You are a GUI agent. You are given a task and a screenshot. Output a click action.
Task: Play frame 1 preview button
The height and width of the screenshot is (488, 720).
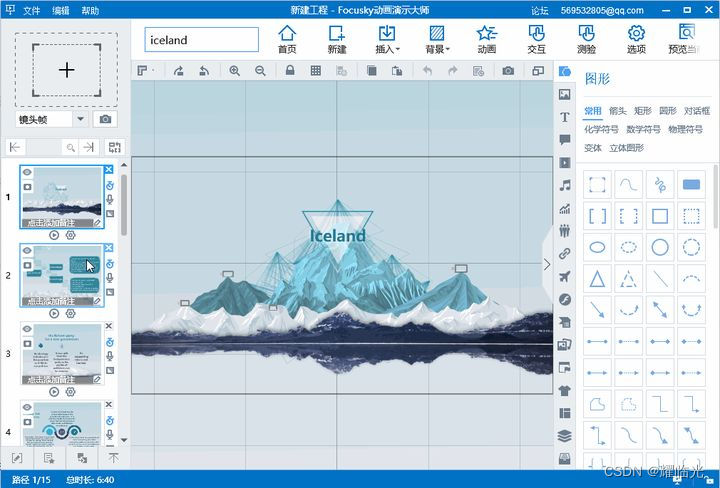(x=54, y=235)
